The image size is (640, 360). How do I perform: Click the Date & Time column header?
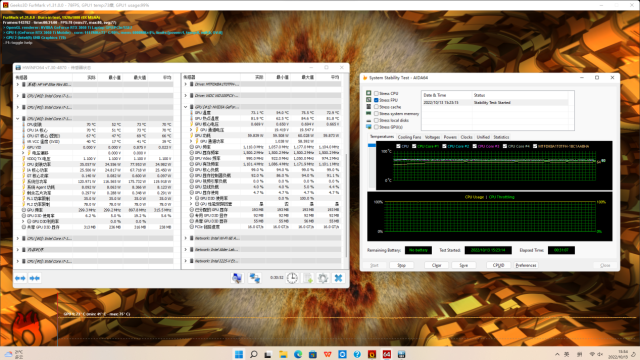tap(447, 95)
